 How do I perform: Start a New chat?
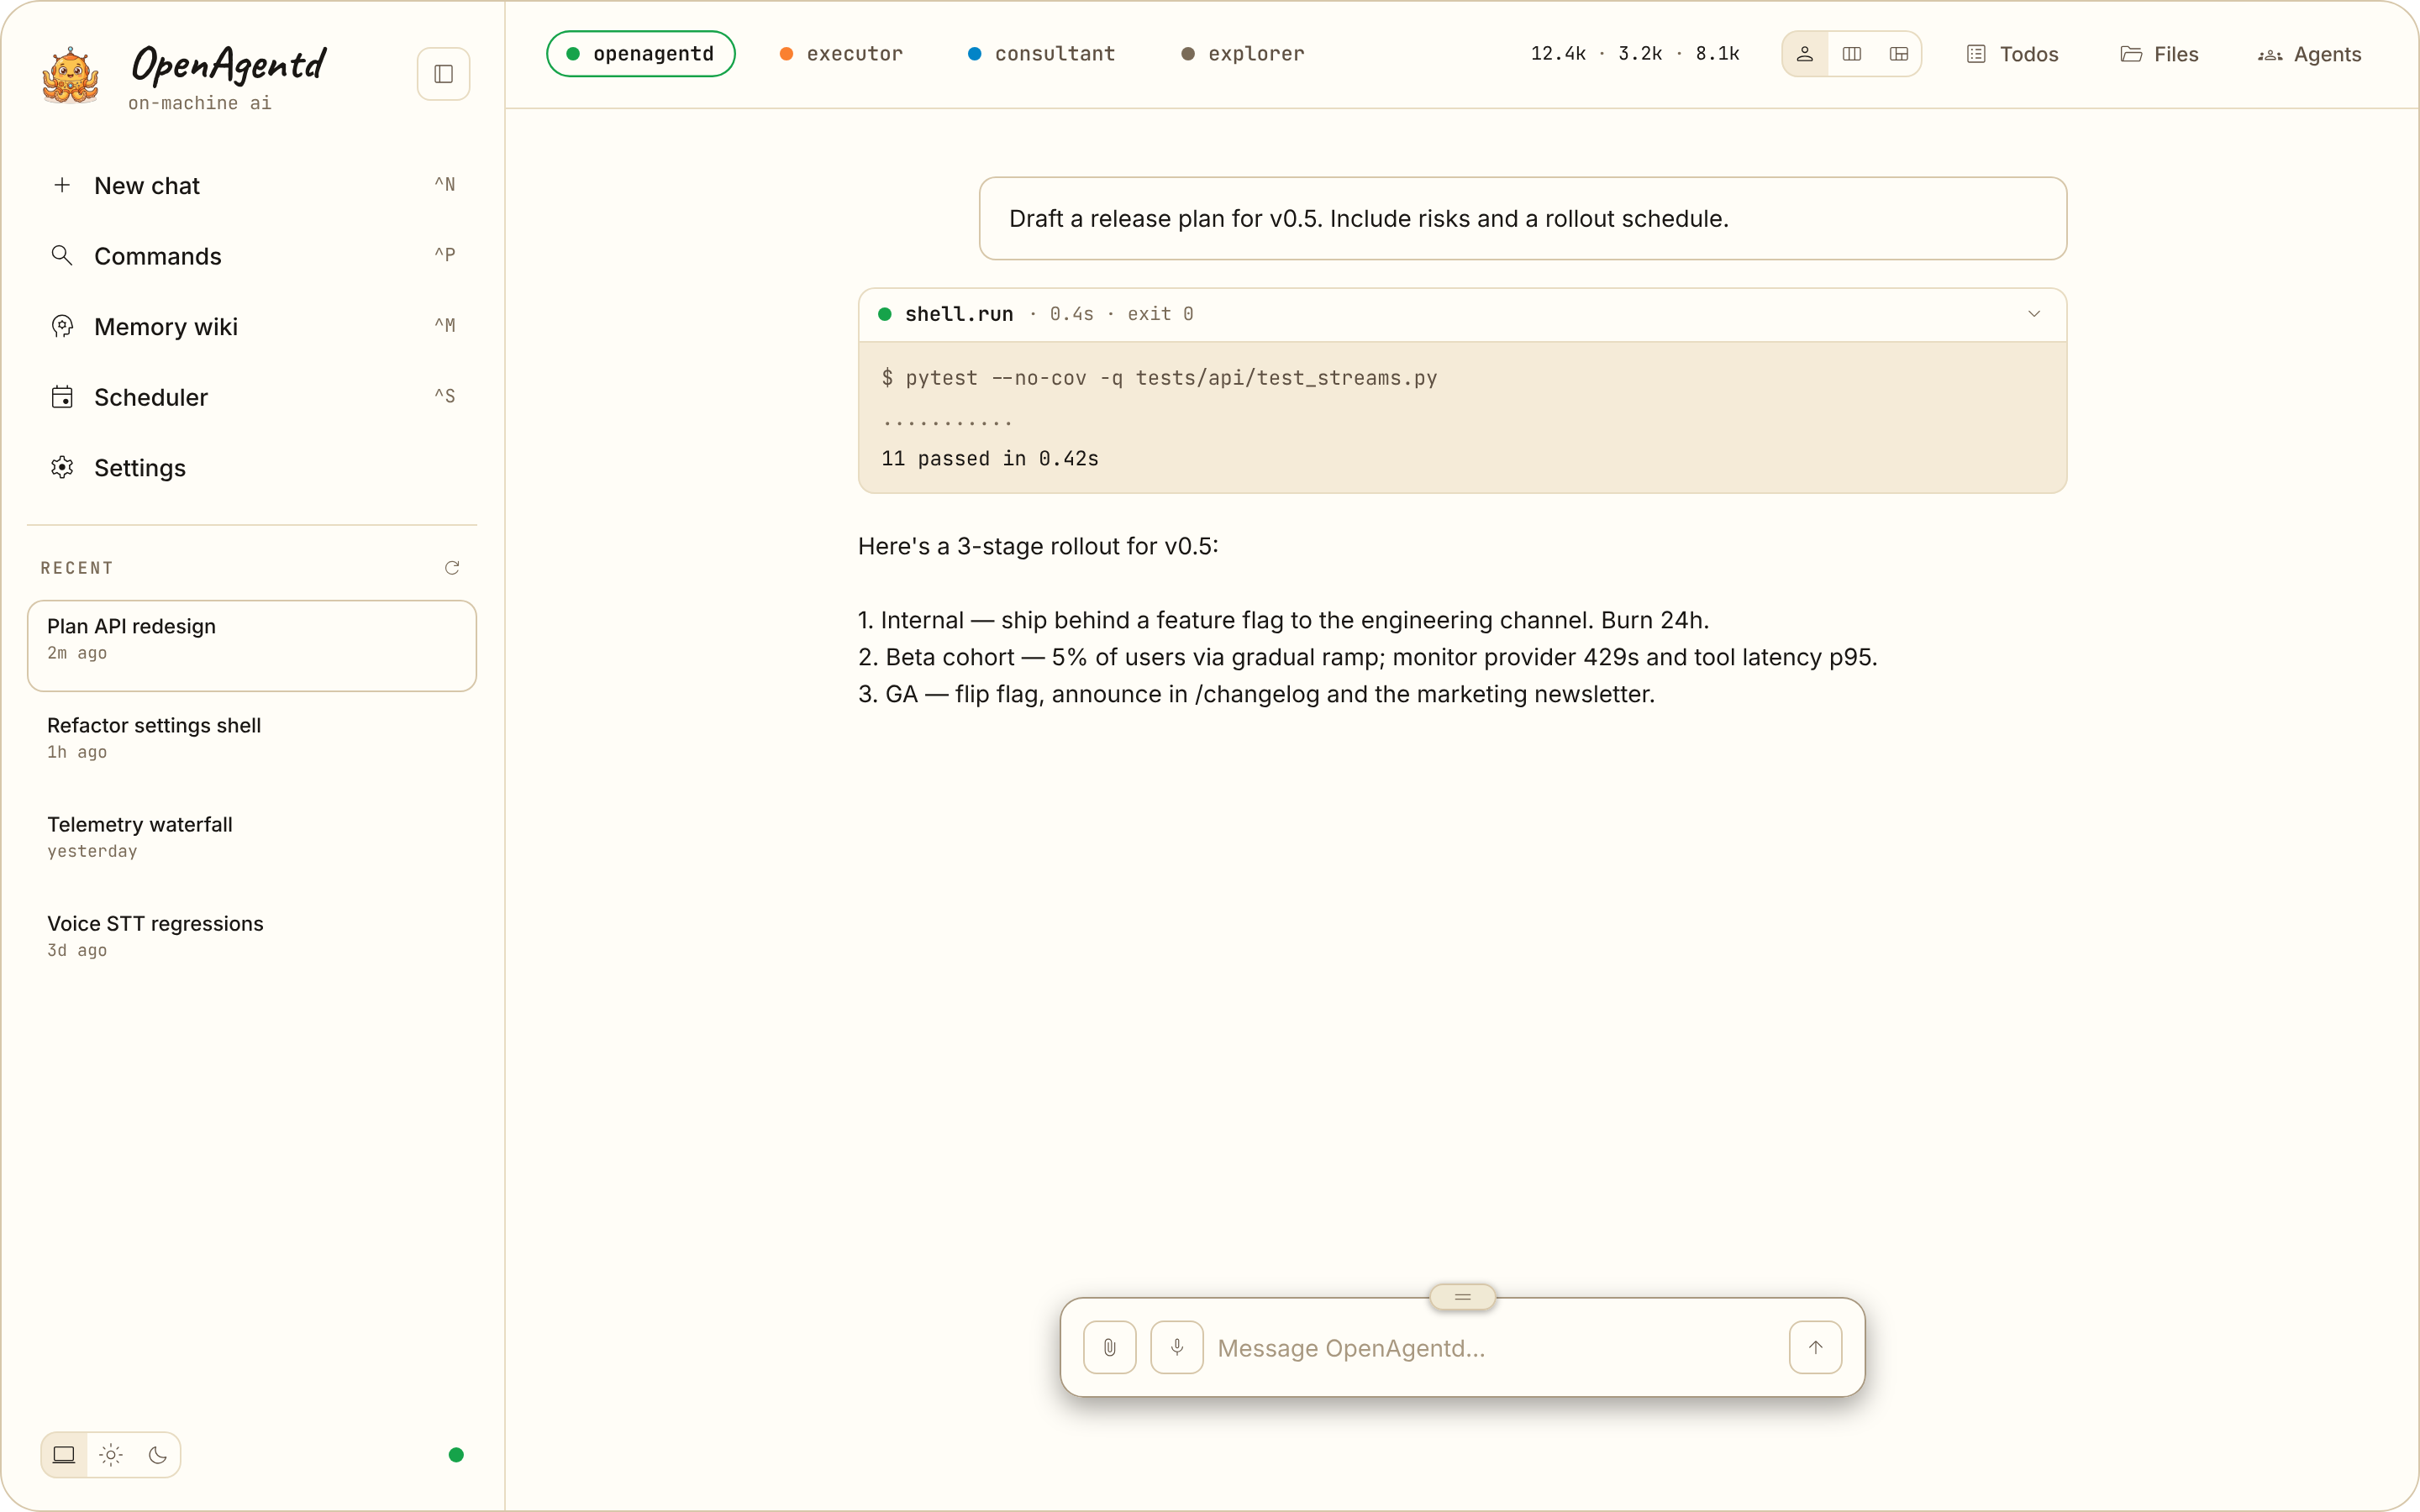coord(252,185)
